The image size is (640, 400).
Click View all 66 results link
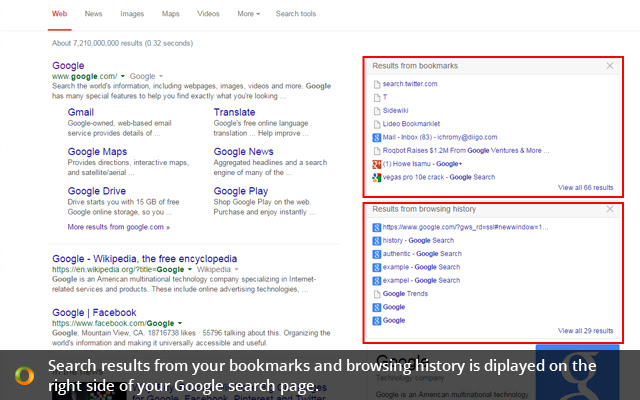585,187
